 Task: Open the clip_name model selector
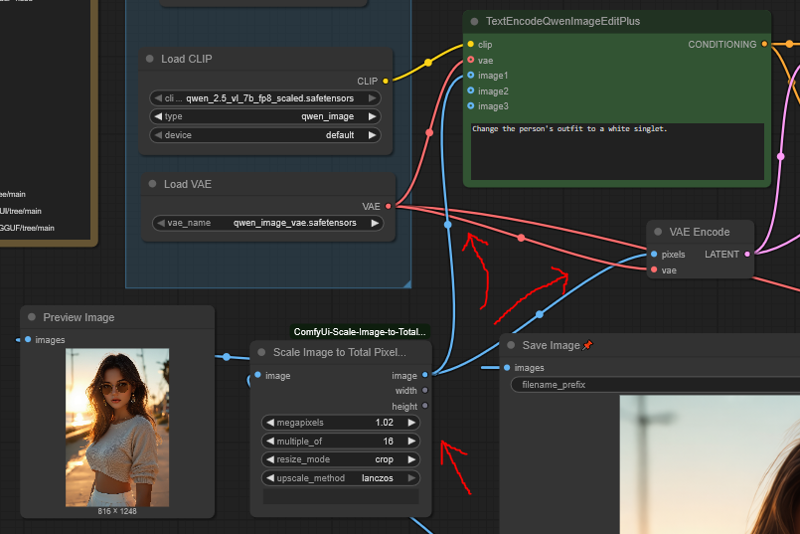pos(266,98)
